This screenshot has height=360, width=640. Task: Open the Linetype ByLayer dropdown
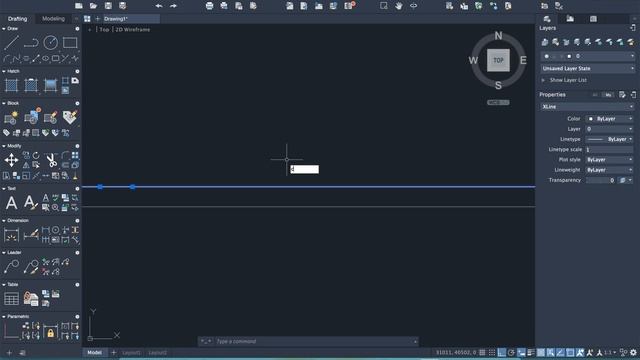tap(610, 139)
